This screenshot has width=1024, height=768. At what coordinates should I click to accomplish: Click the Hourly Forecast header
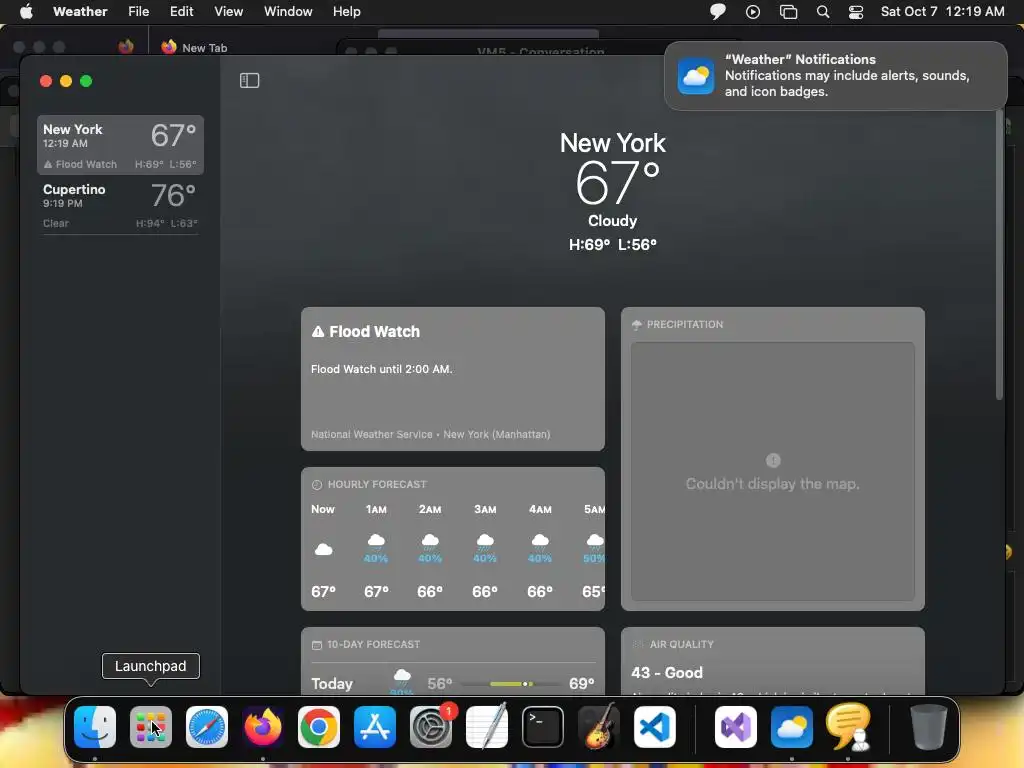click(x=370, y=485)
